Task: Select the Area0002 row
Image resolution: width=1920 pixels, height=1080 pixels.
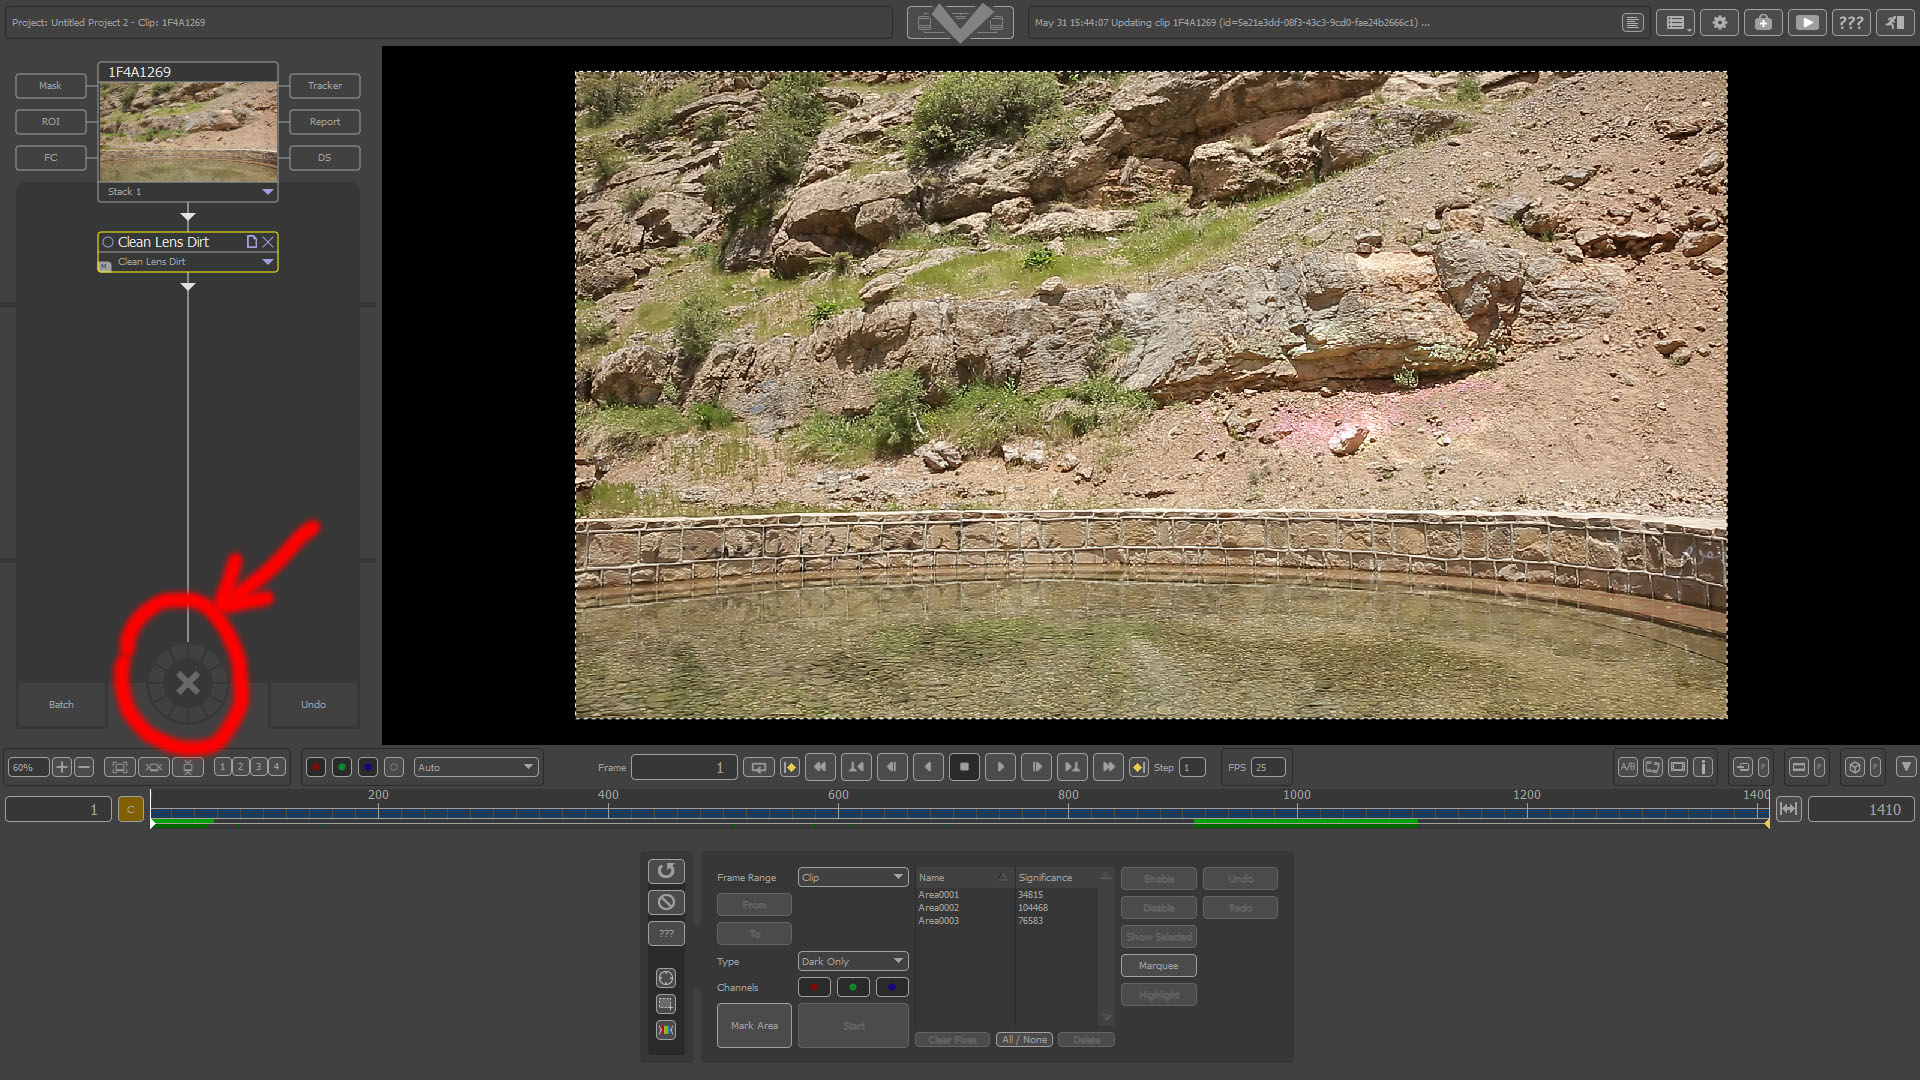Action: click(x=1007, y=908)
